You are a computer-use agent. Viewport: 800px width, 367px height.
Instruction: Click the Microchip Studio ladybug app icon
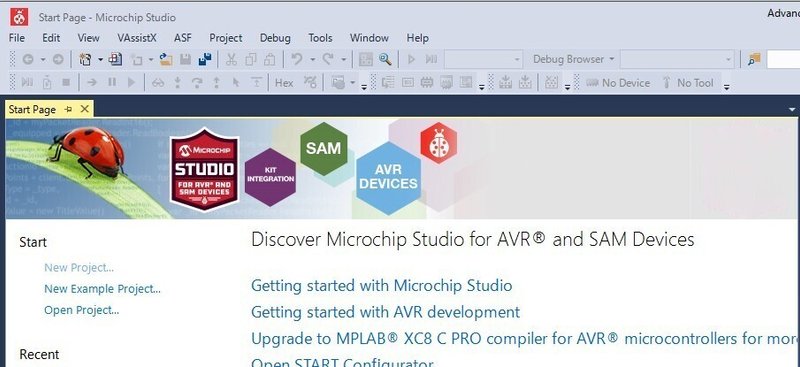(x=19, y=17)
